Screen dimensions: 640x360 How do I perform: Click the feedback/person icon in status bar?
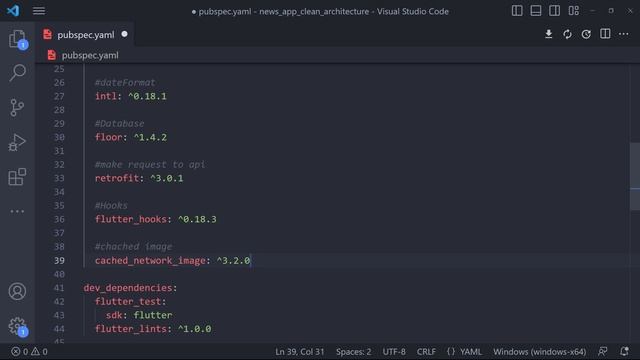point(603,351)
